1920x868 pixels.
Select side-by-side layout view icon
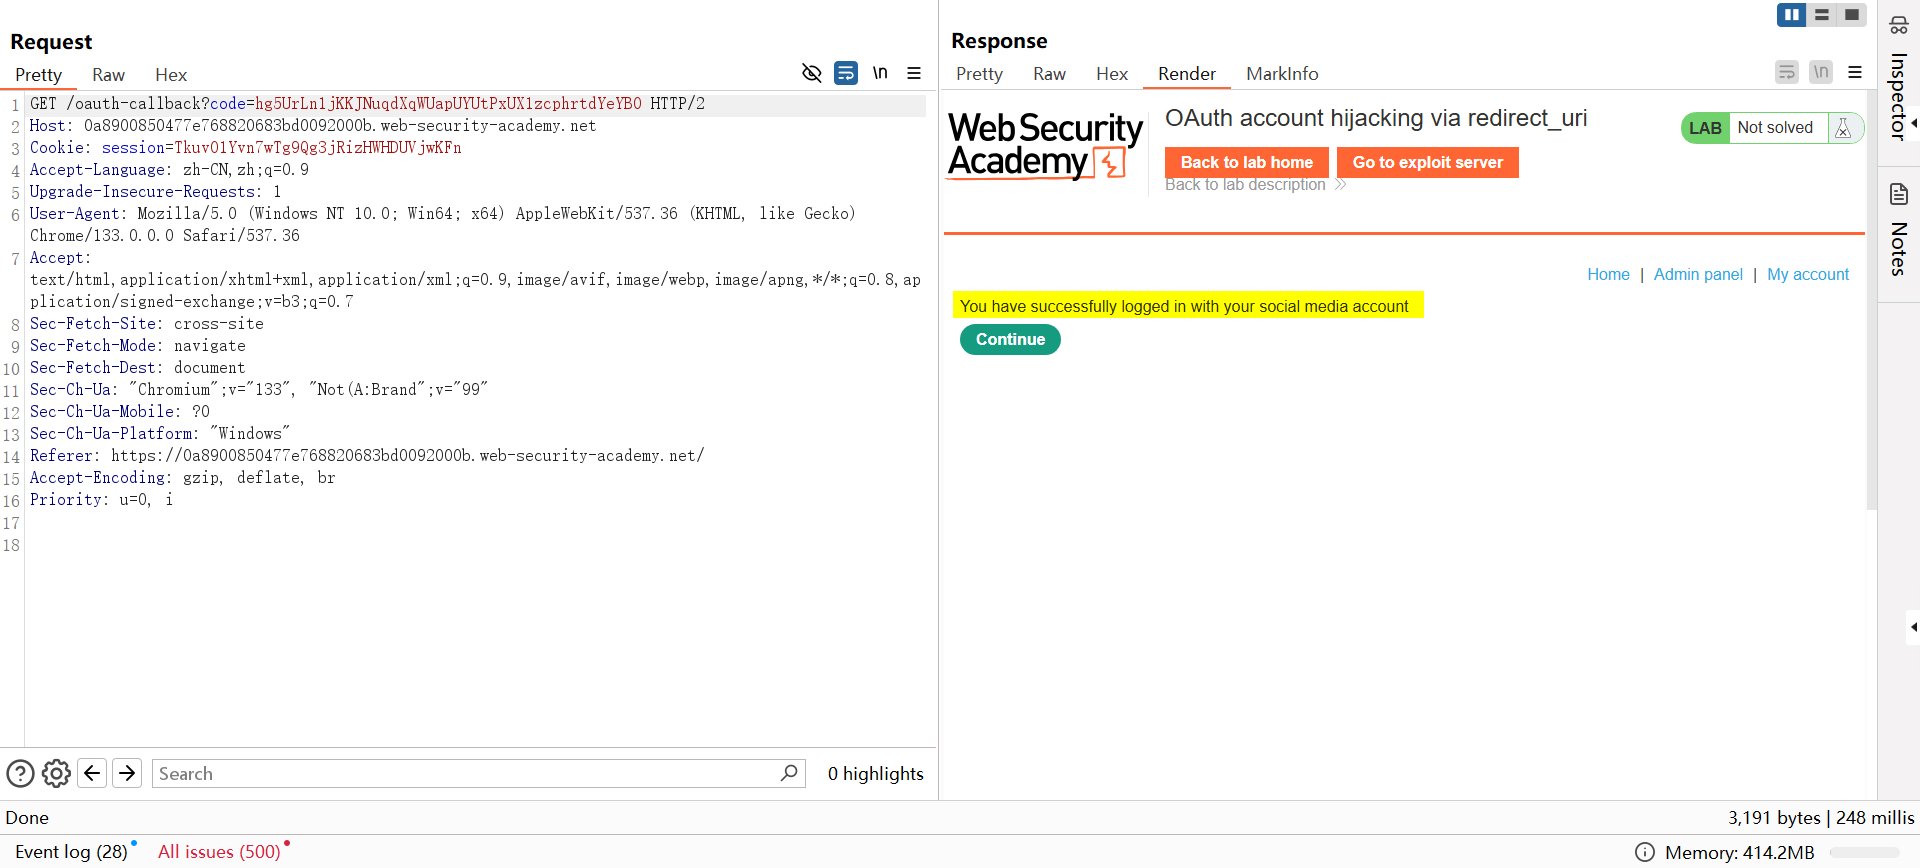[1791, 15]
